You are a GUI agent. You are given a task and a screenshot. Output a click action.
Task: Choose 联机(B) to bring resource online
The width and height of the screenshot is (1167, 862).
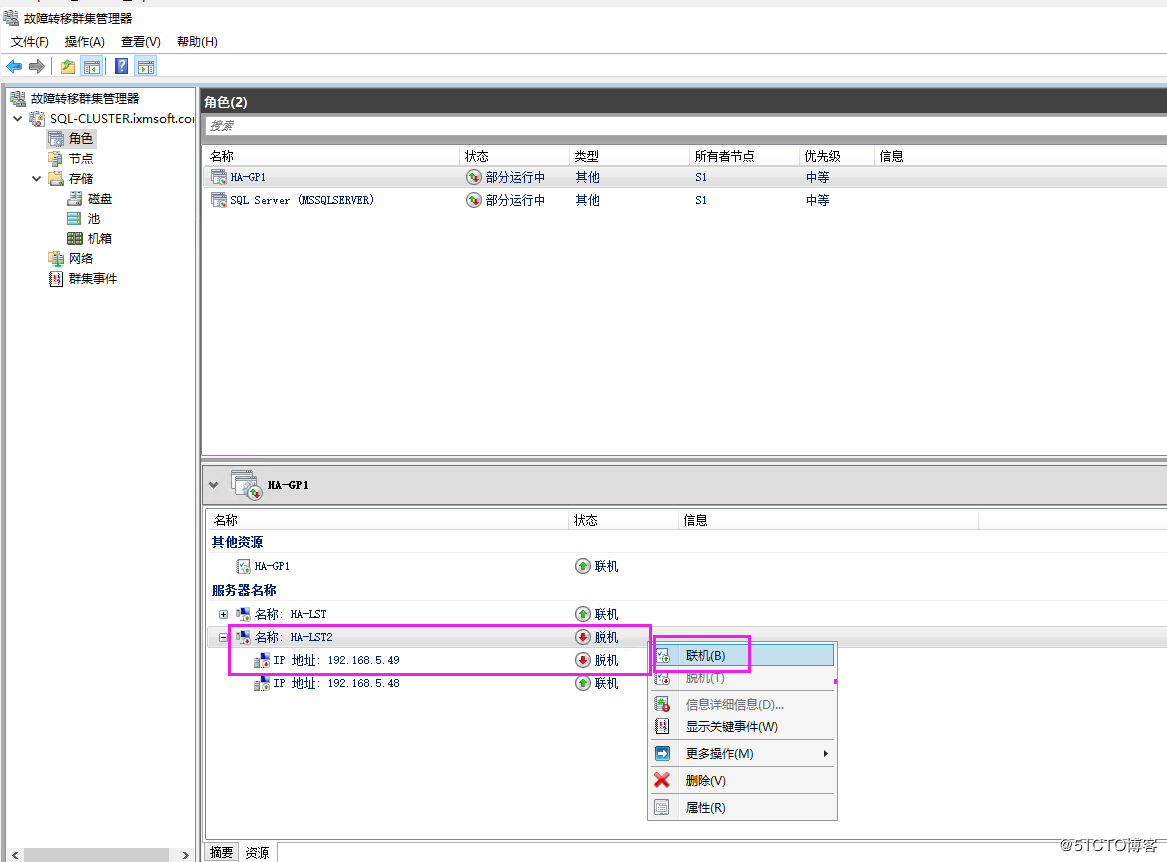tap(703, 654)
